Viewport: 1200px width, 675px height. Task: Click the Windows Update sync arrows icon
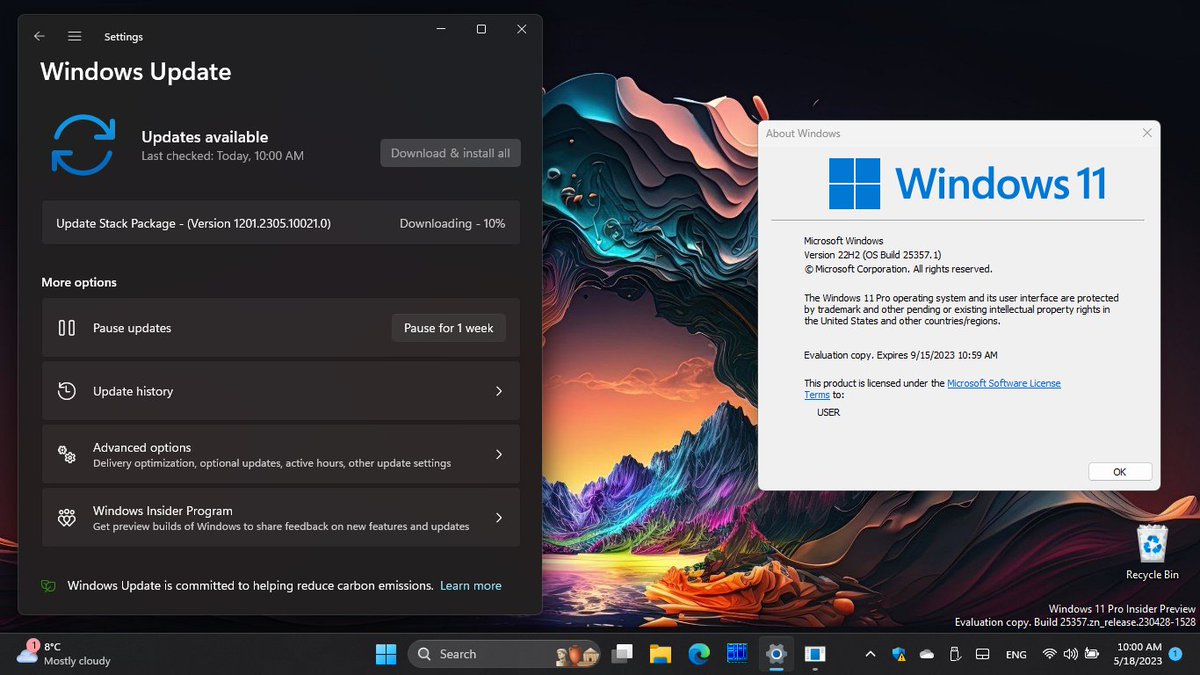[84, 146]
